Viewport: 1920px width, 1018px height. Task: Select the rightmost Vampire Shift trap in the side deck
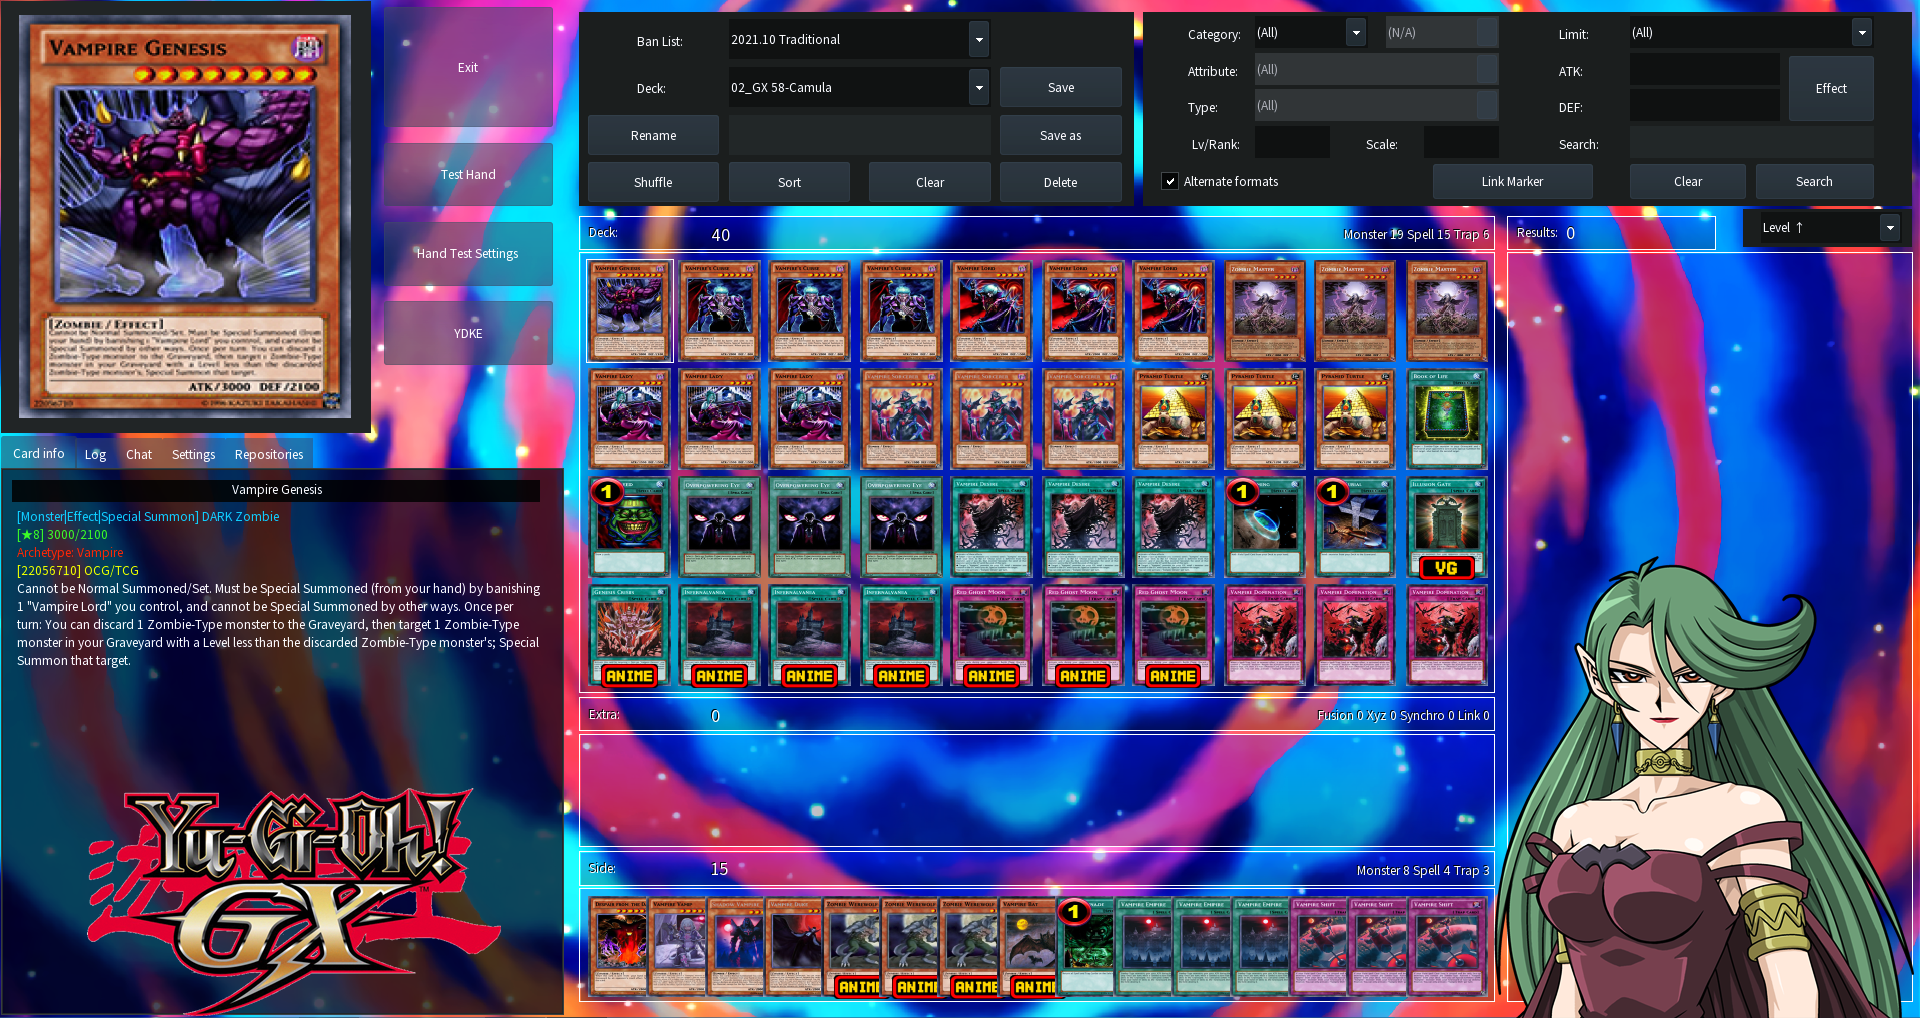(1446, 946)
